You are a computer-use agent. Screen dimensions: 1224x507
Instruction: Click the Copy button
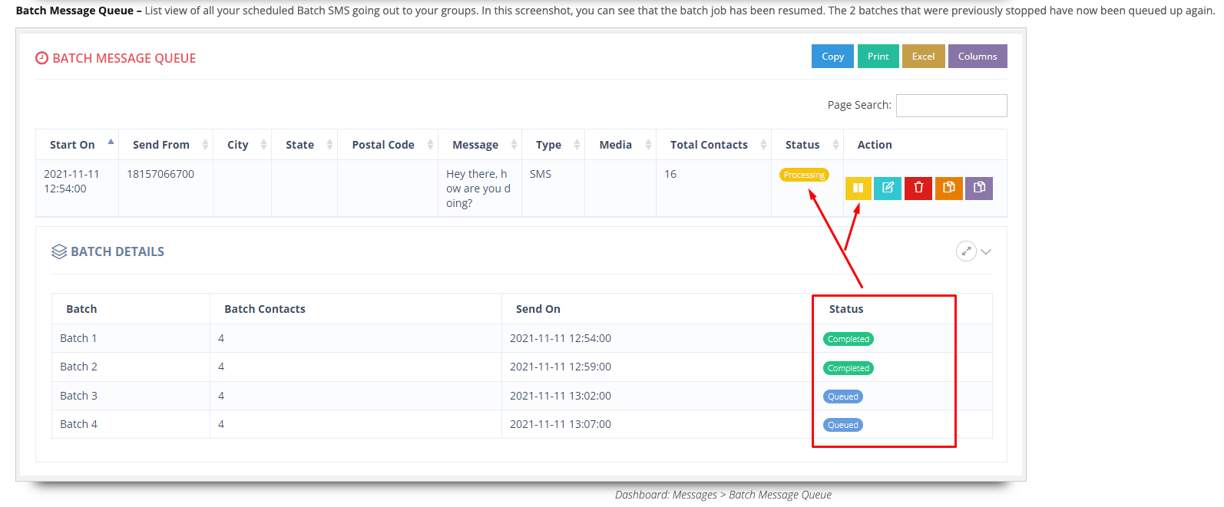[x=833, y=56]
